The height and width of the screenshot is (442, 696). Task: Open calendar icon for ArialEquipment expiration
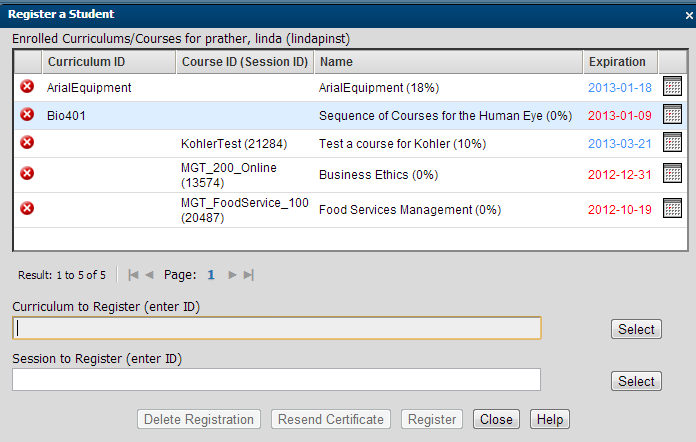tap(673, 87)
